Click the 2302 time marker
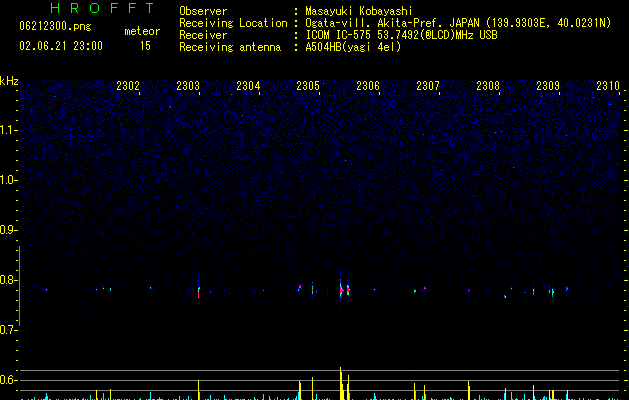This screenshot has width=629, height=400. pyautogui.click(x=128, y=86)
